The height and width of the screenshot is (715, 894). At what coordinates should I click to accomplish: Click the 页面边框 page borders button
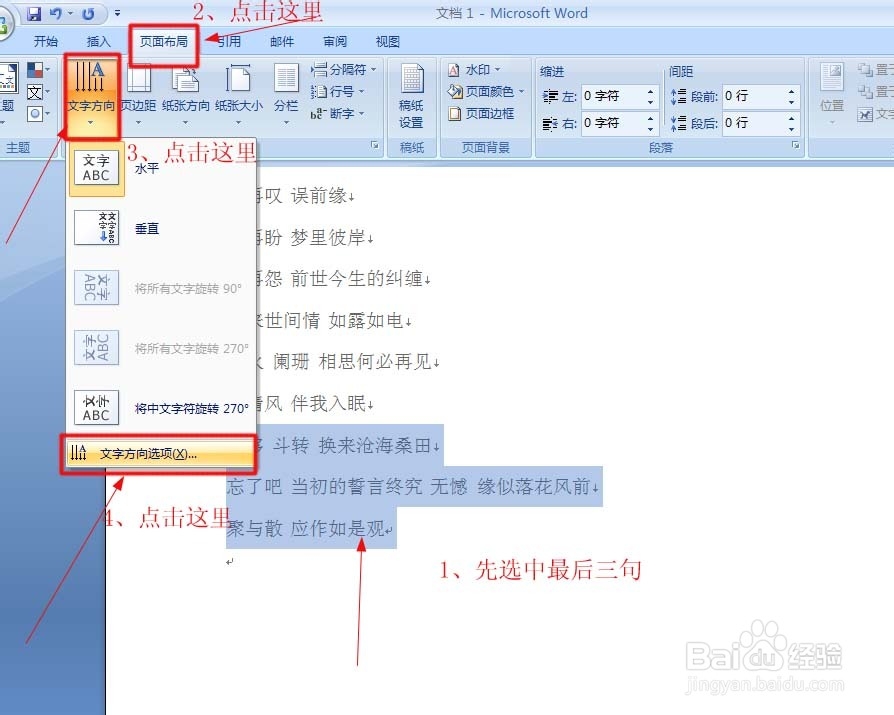(481, 113)
